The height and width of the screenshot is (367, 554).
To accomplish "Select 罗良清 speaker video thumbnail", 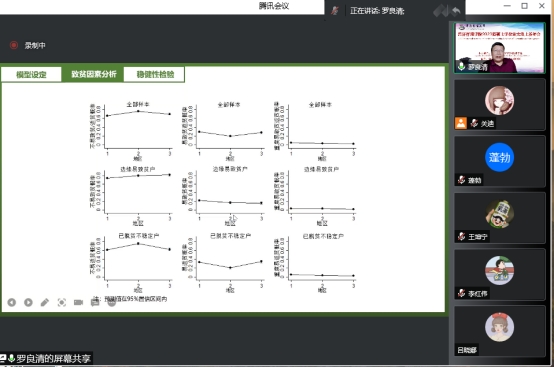I will 499,48.
